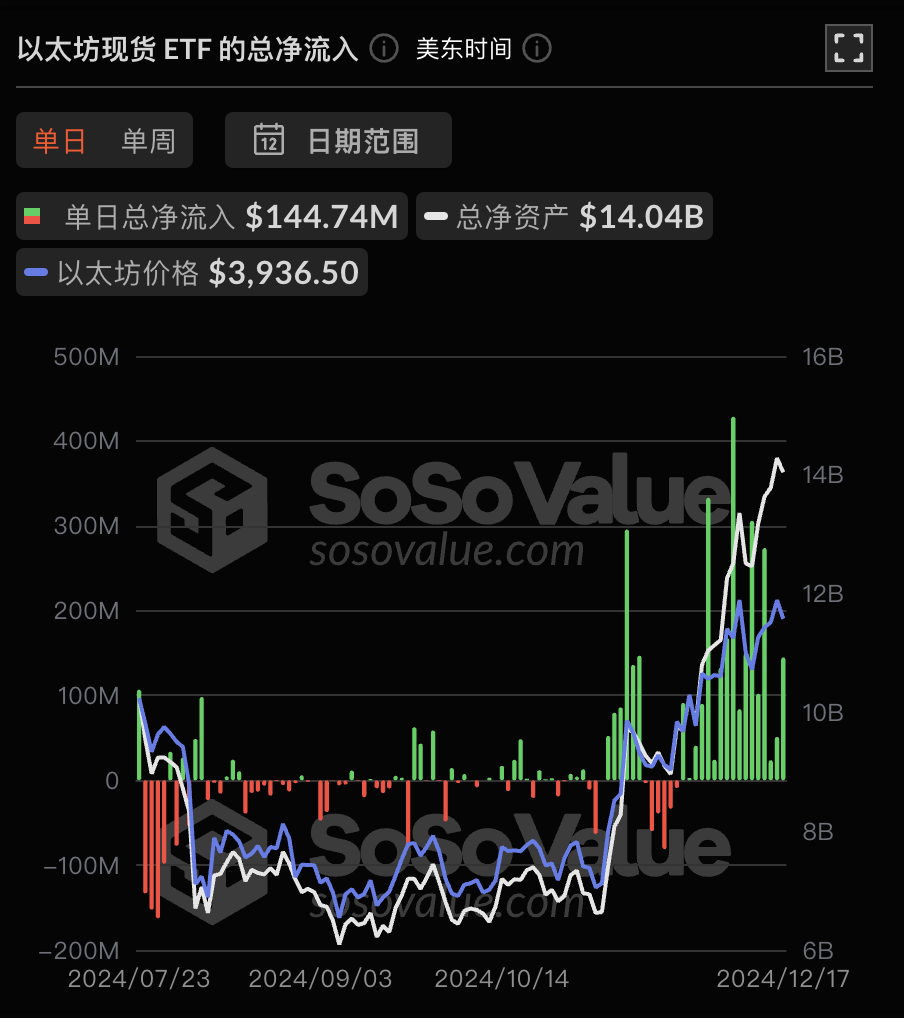Click the 14B right axis label
Image resolution: width=904 pixels, height=1018 pixels.
tap(822, 475)
